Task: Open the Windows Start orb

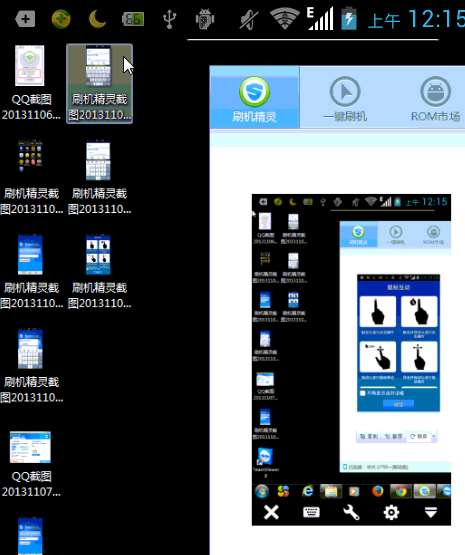Action: tap(262, 491)
